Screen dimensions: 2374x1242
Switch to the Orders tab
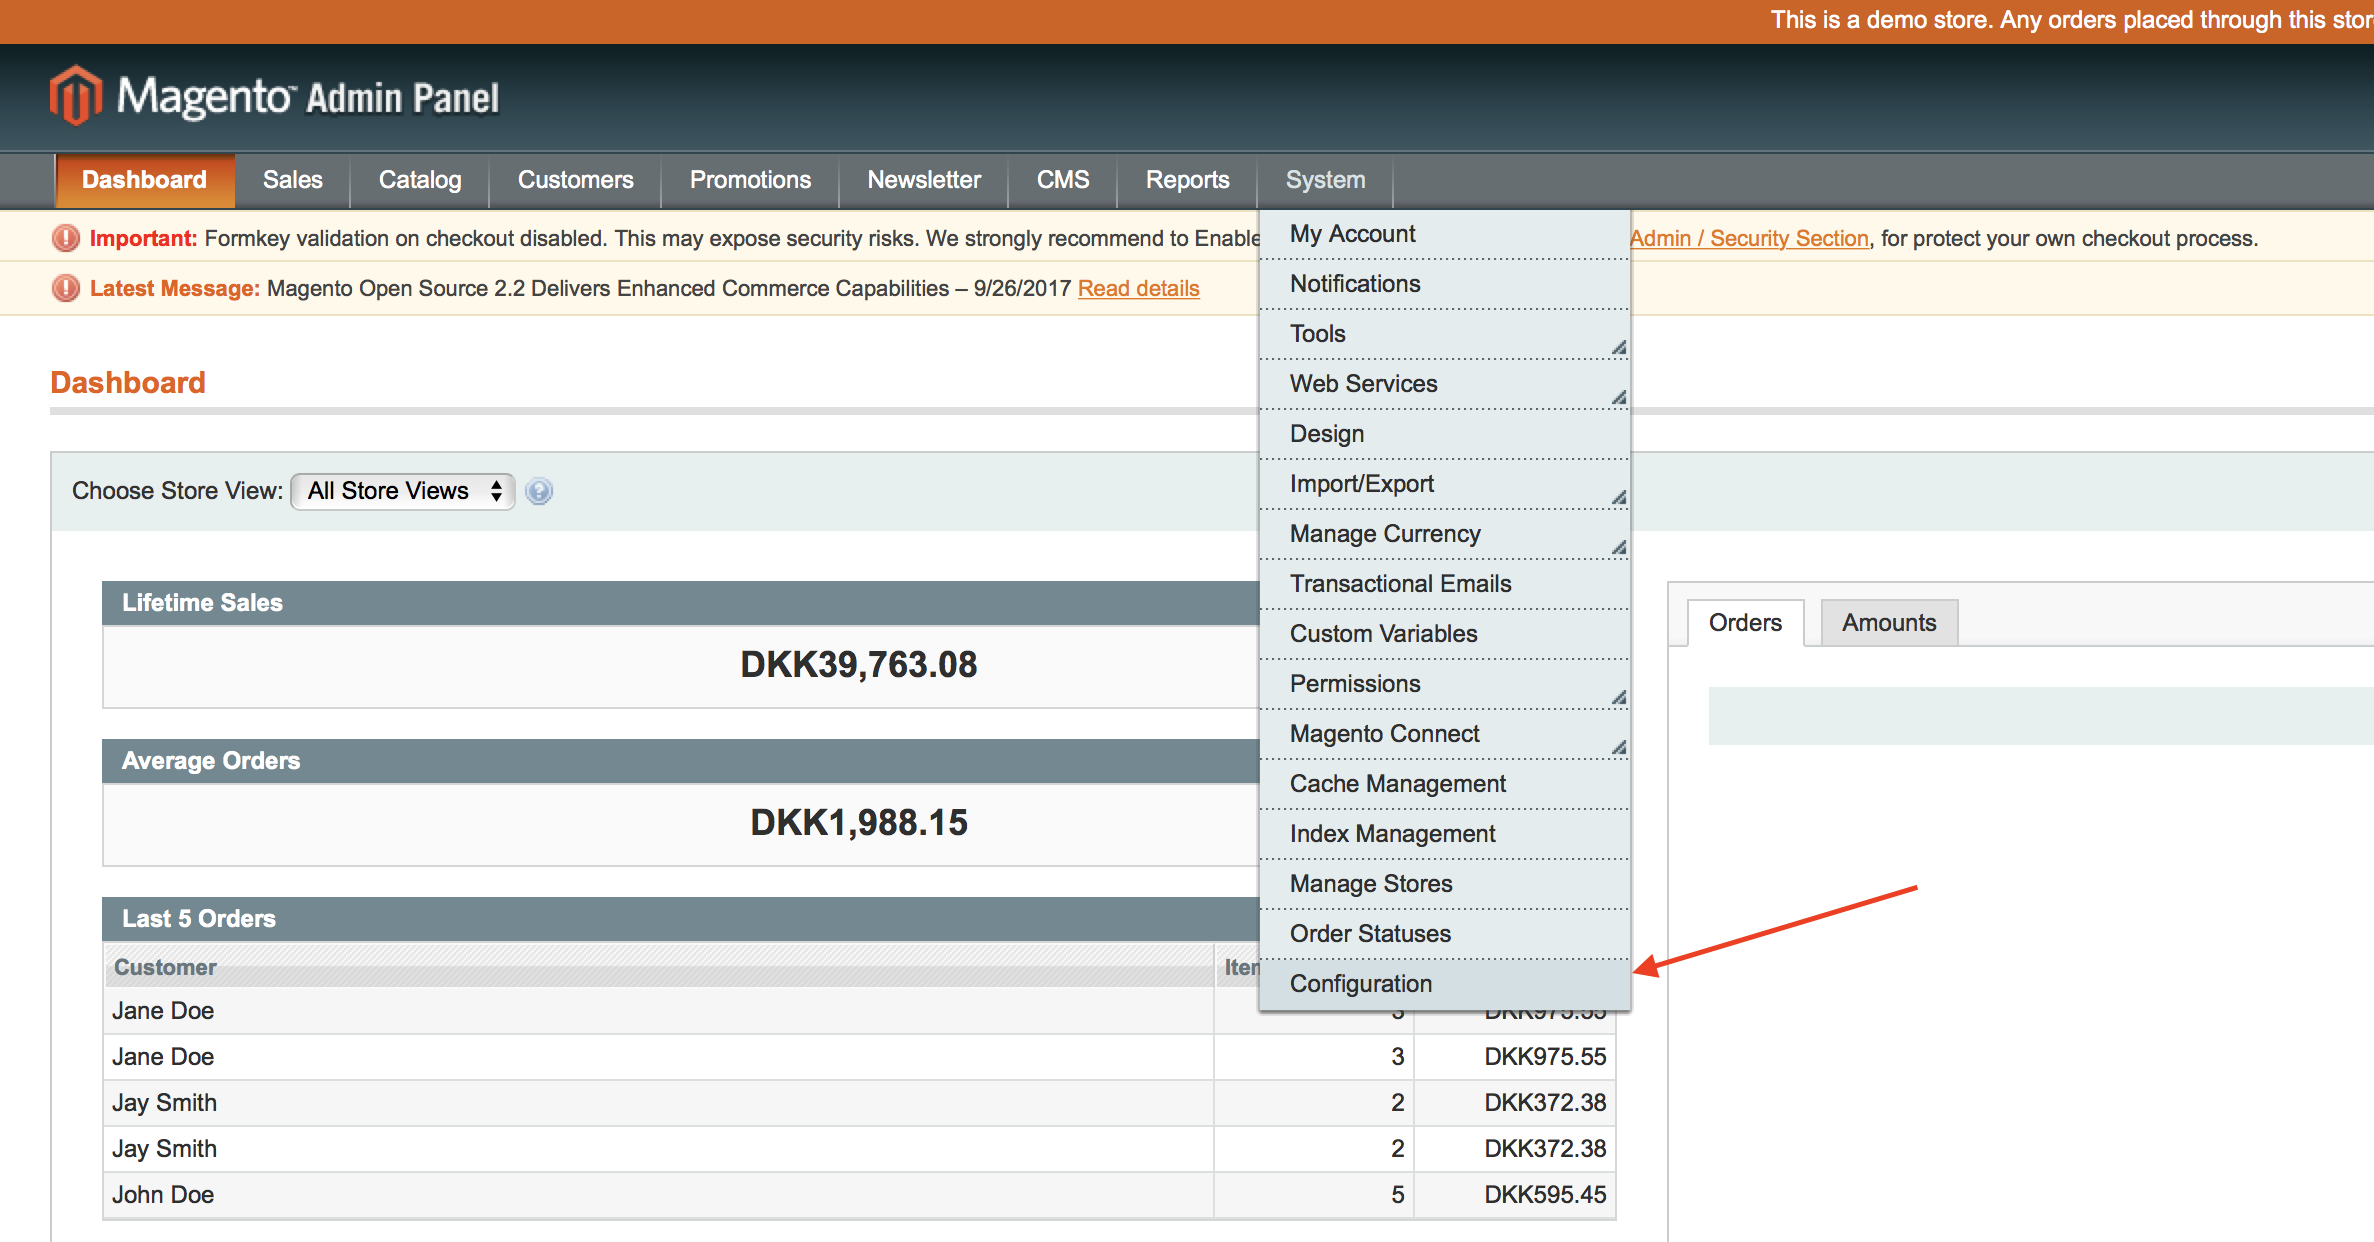coord(1745,623)
